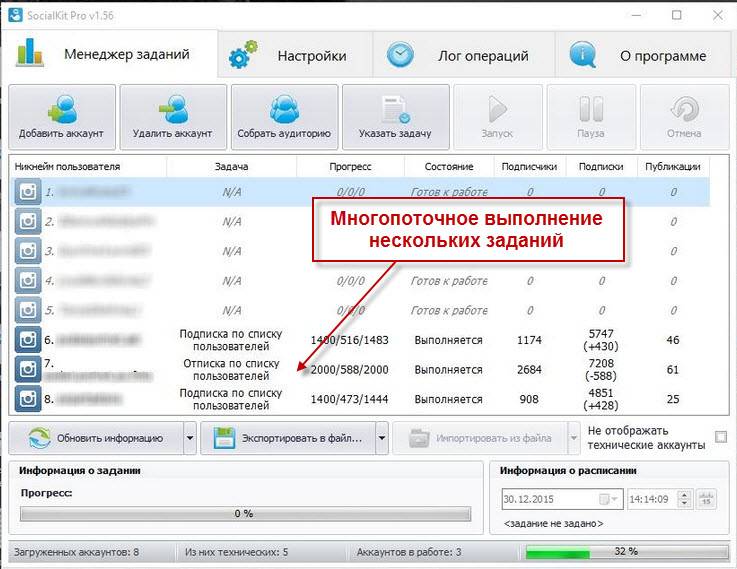The width and height of the screenshot is (737, 569).
Task: Click followers count 1174
Action: coord(529,340)
